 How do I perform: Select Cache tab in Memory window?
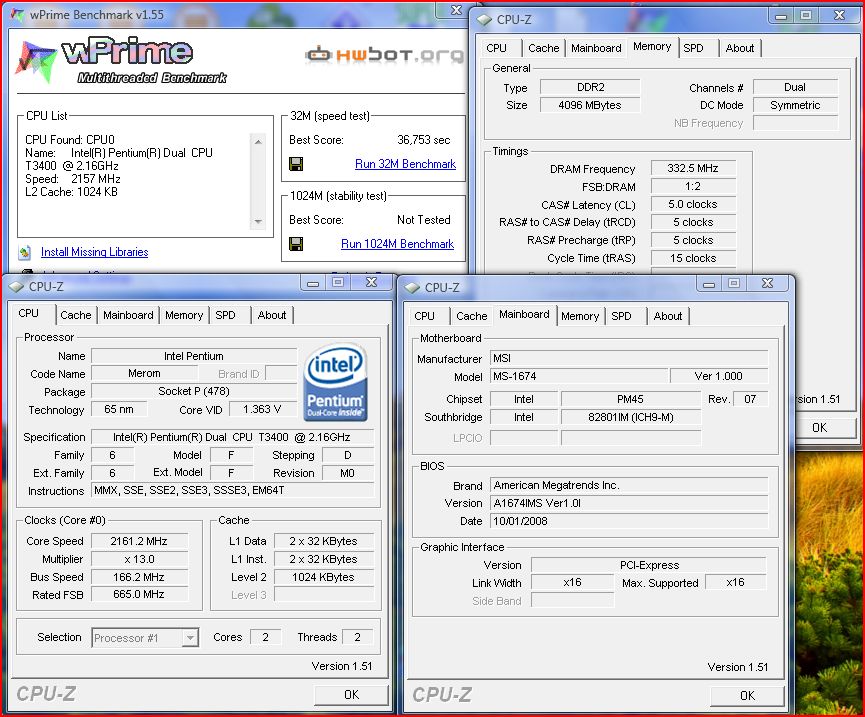(x=543, y=49)
